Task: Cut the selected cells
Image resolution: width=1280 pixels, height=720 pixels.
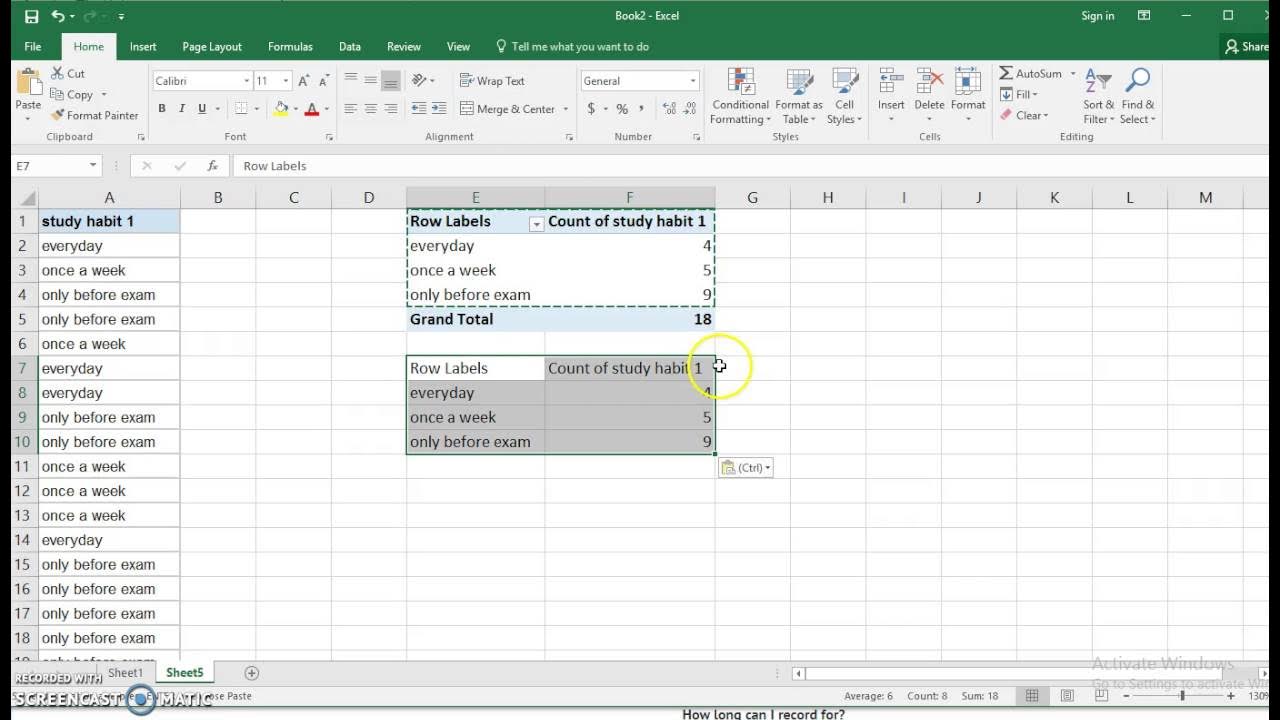Action: 67,73
